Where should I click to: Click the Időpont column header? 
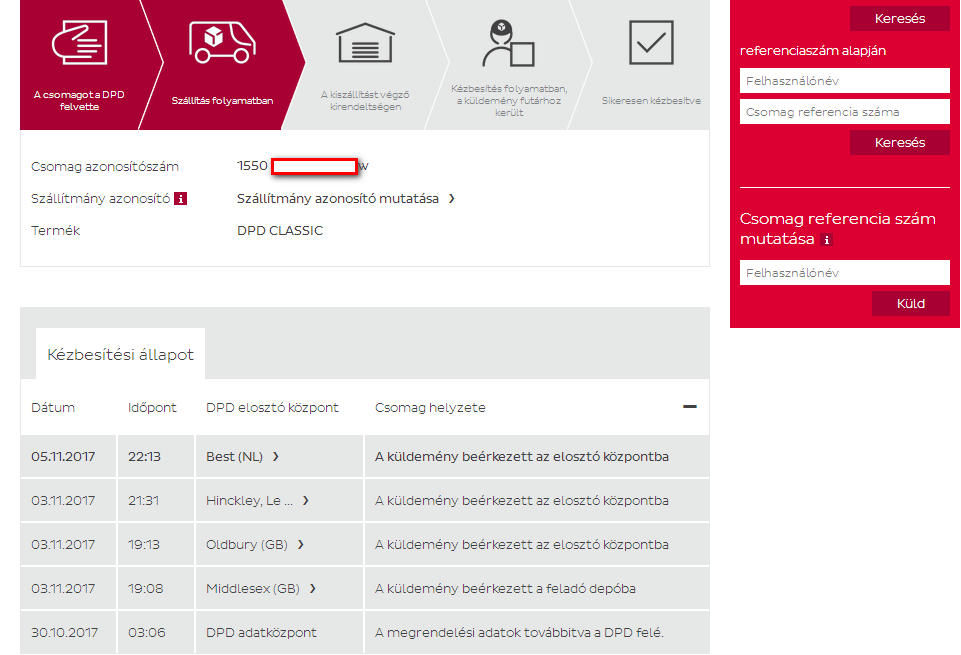click(x=152, y=407)
